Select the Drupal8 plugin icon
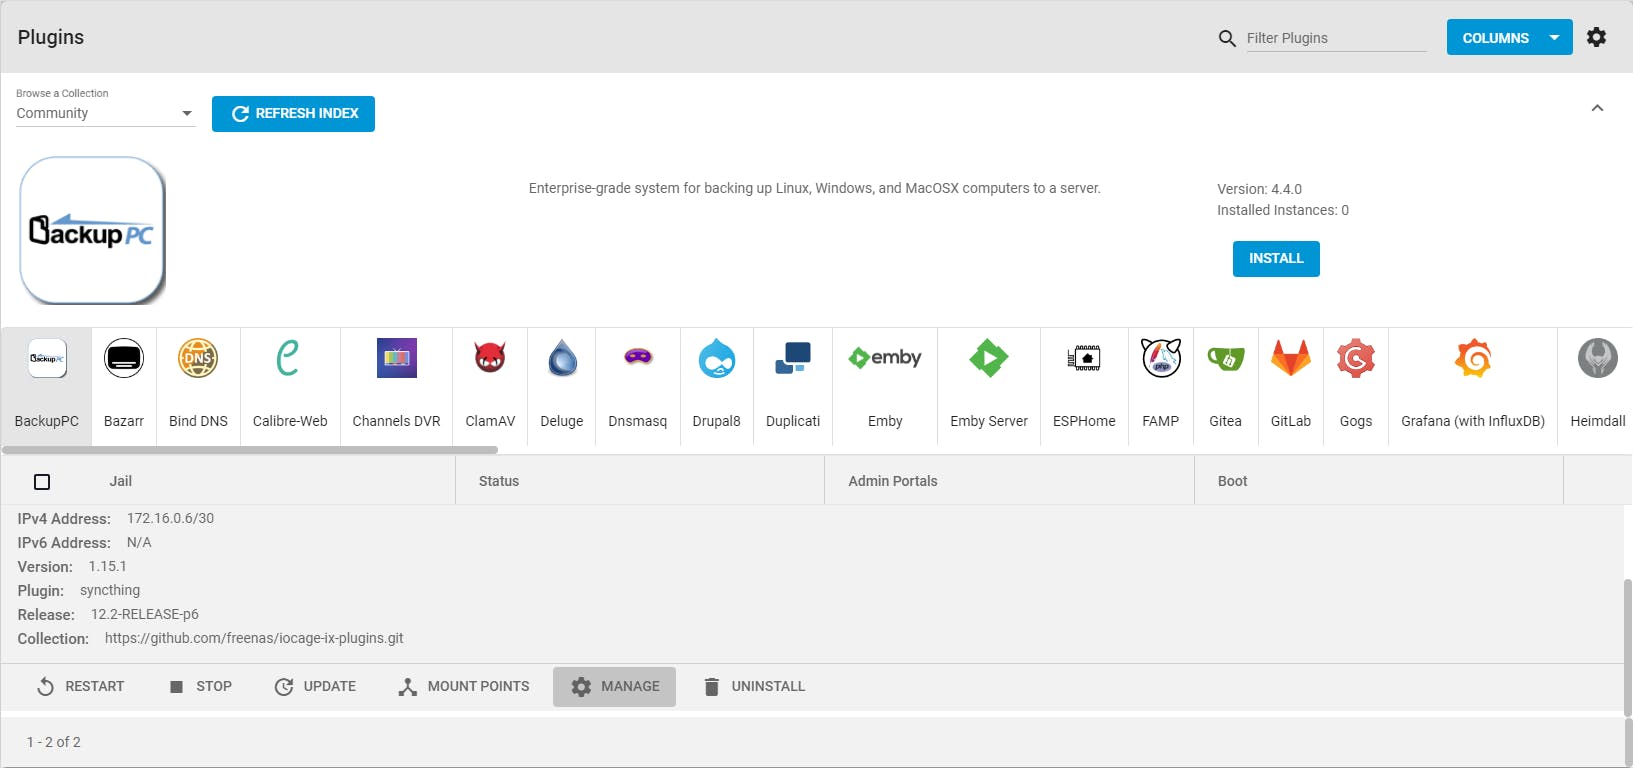Image resolution: width=1633 pixels, height=768 pixels. click(717, 359)
